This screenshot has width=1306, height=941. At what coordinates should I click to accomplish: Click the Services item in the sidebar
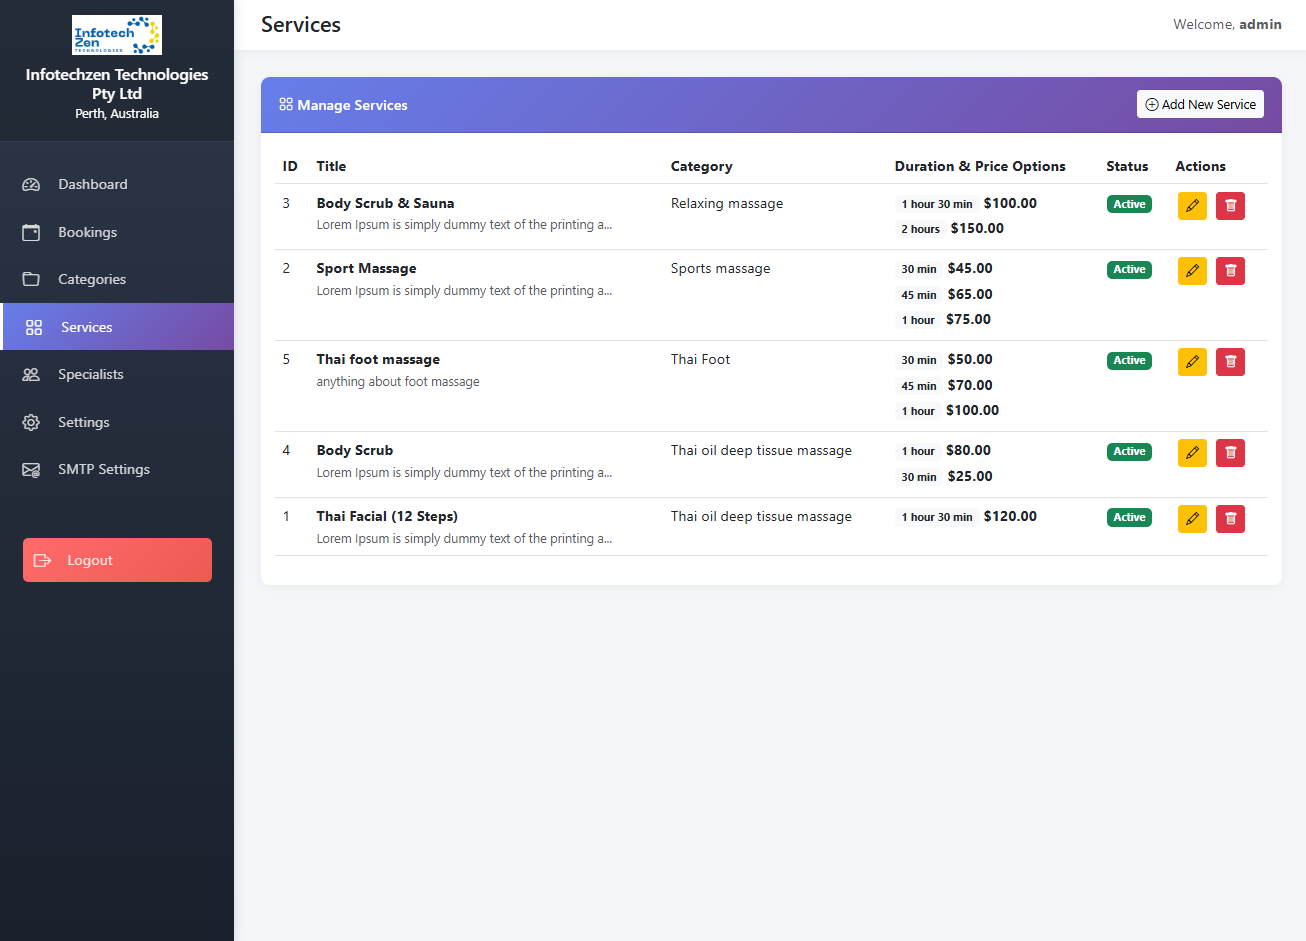86,327
